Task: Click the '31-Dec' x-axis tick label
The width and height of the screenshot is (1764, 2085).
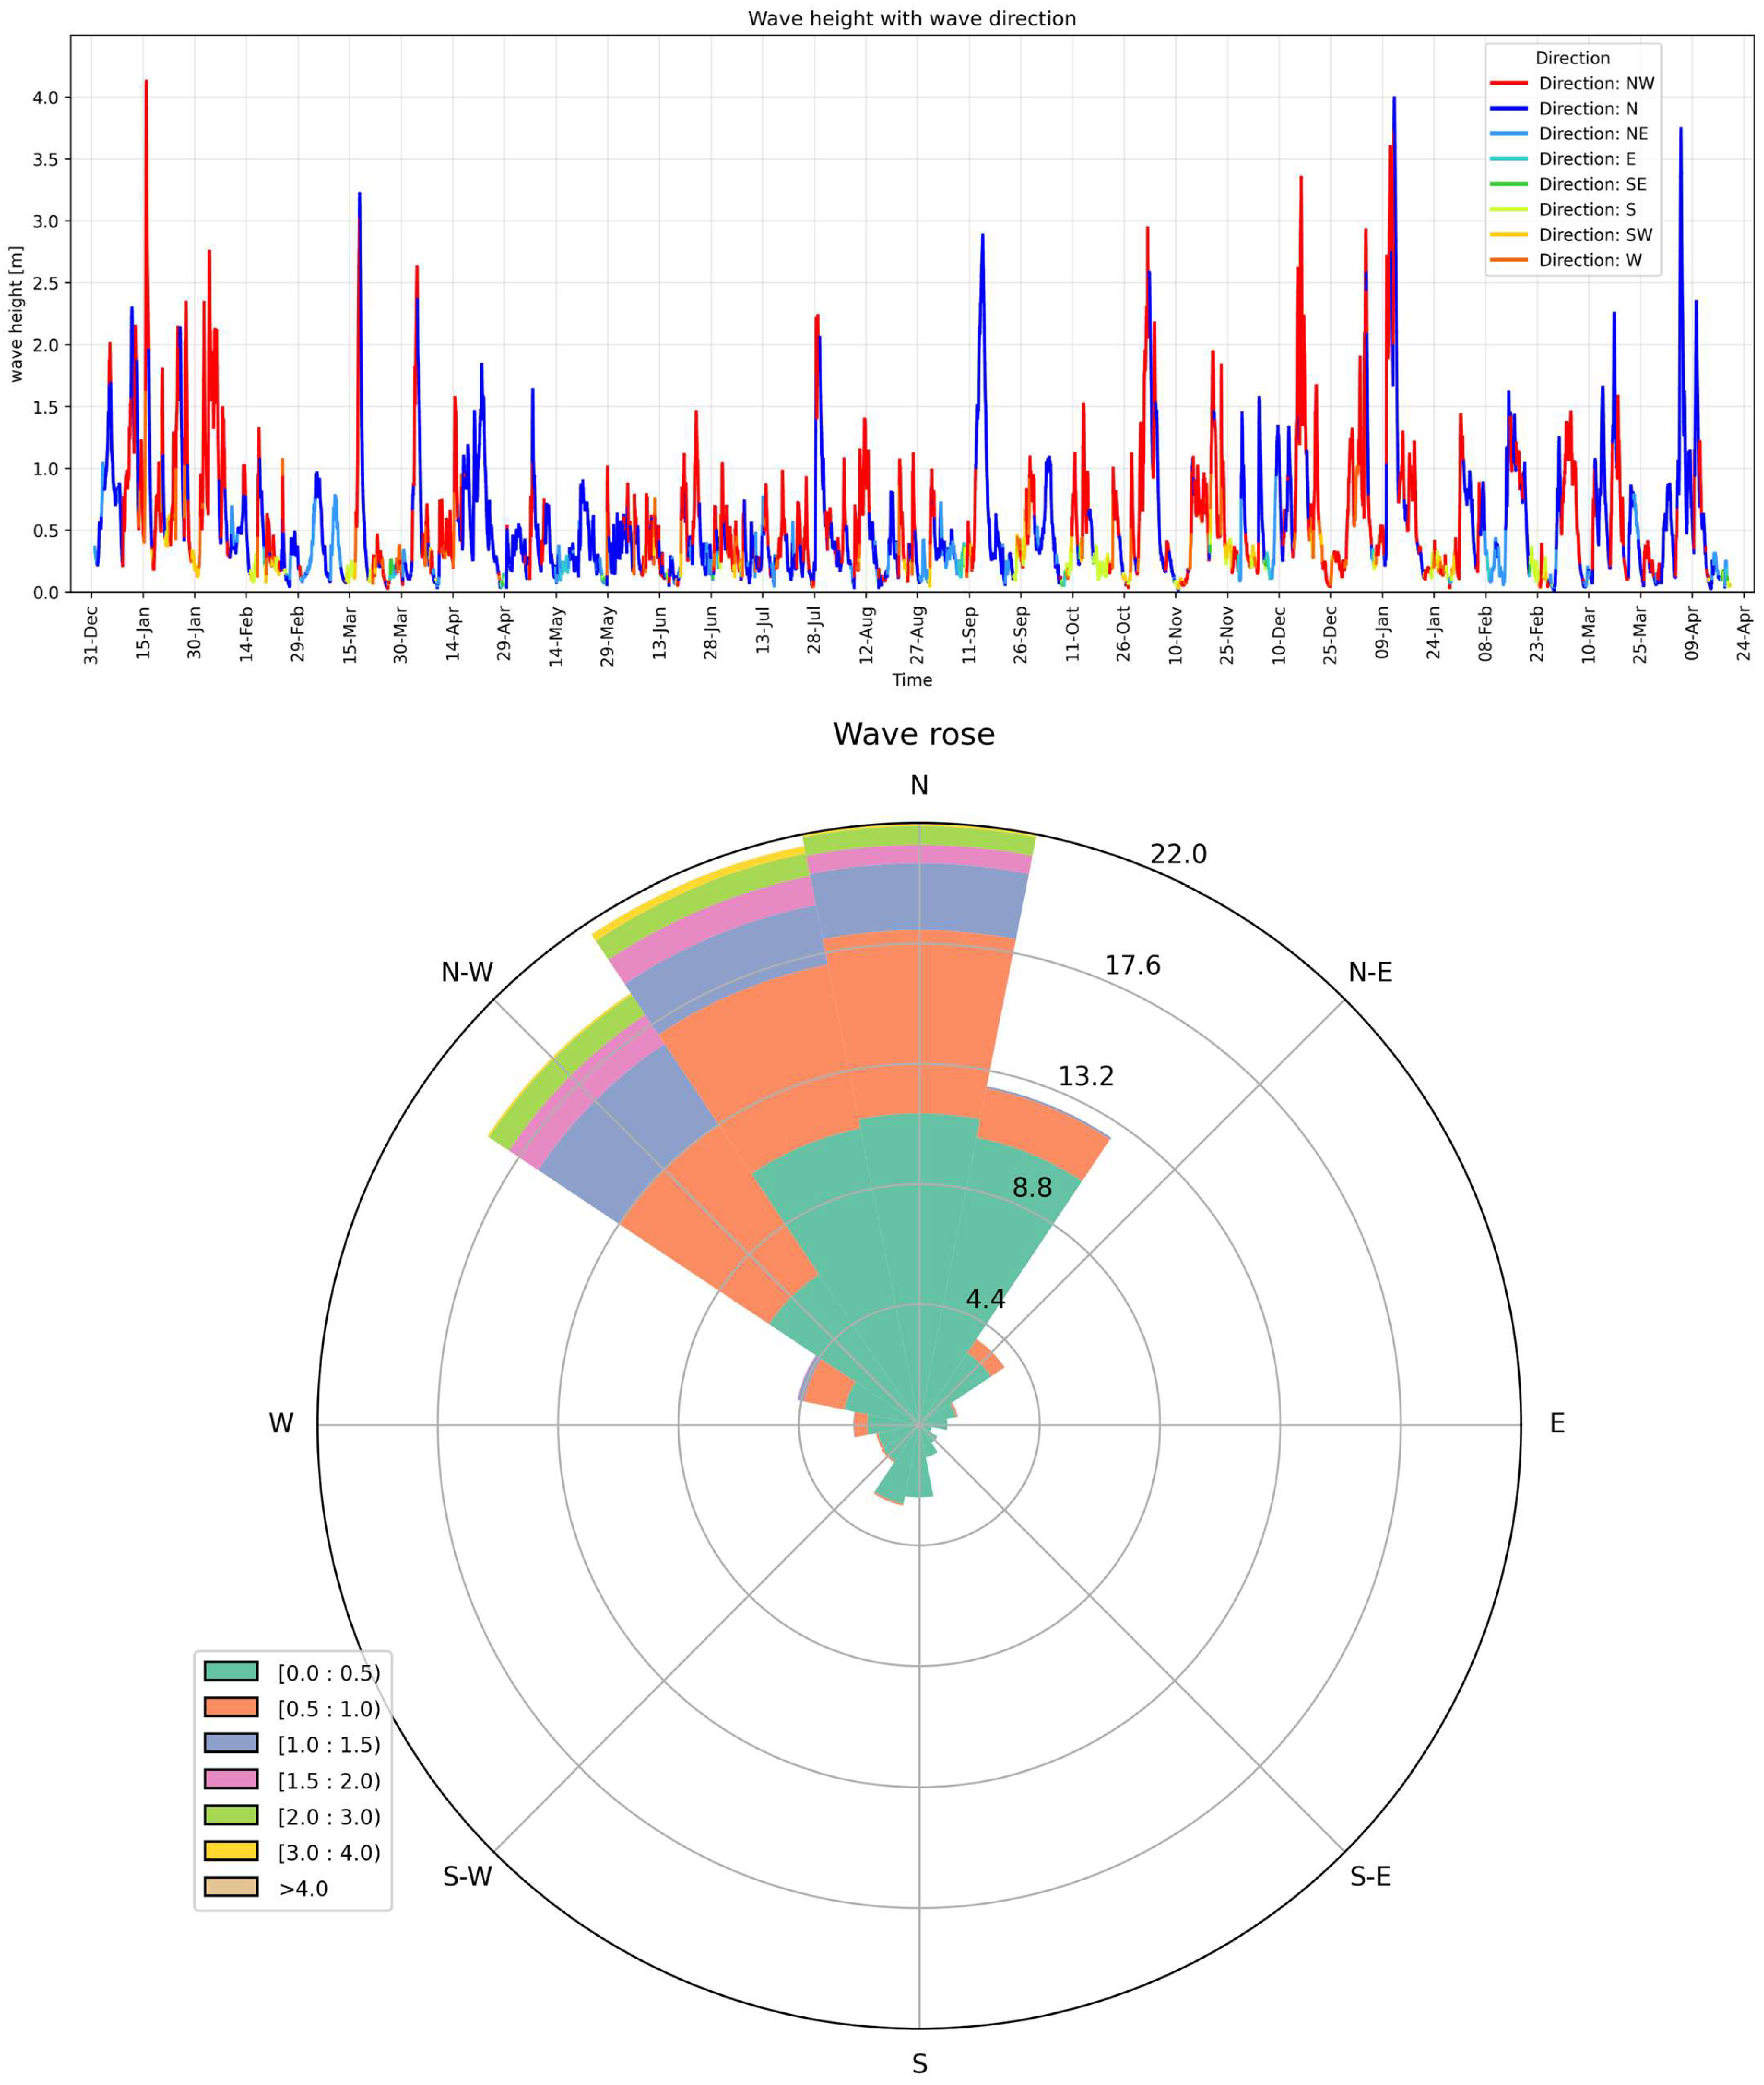Action: click(x=92, y=634)
